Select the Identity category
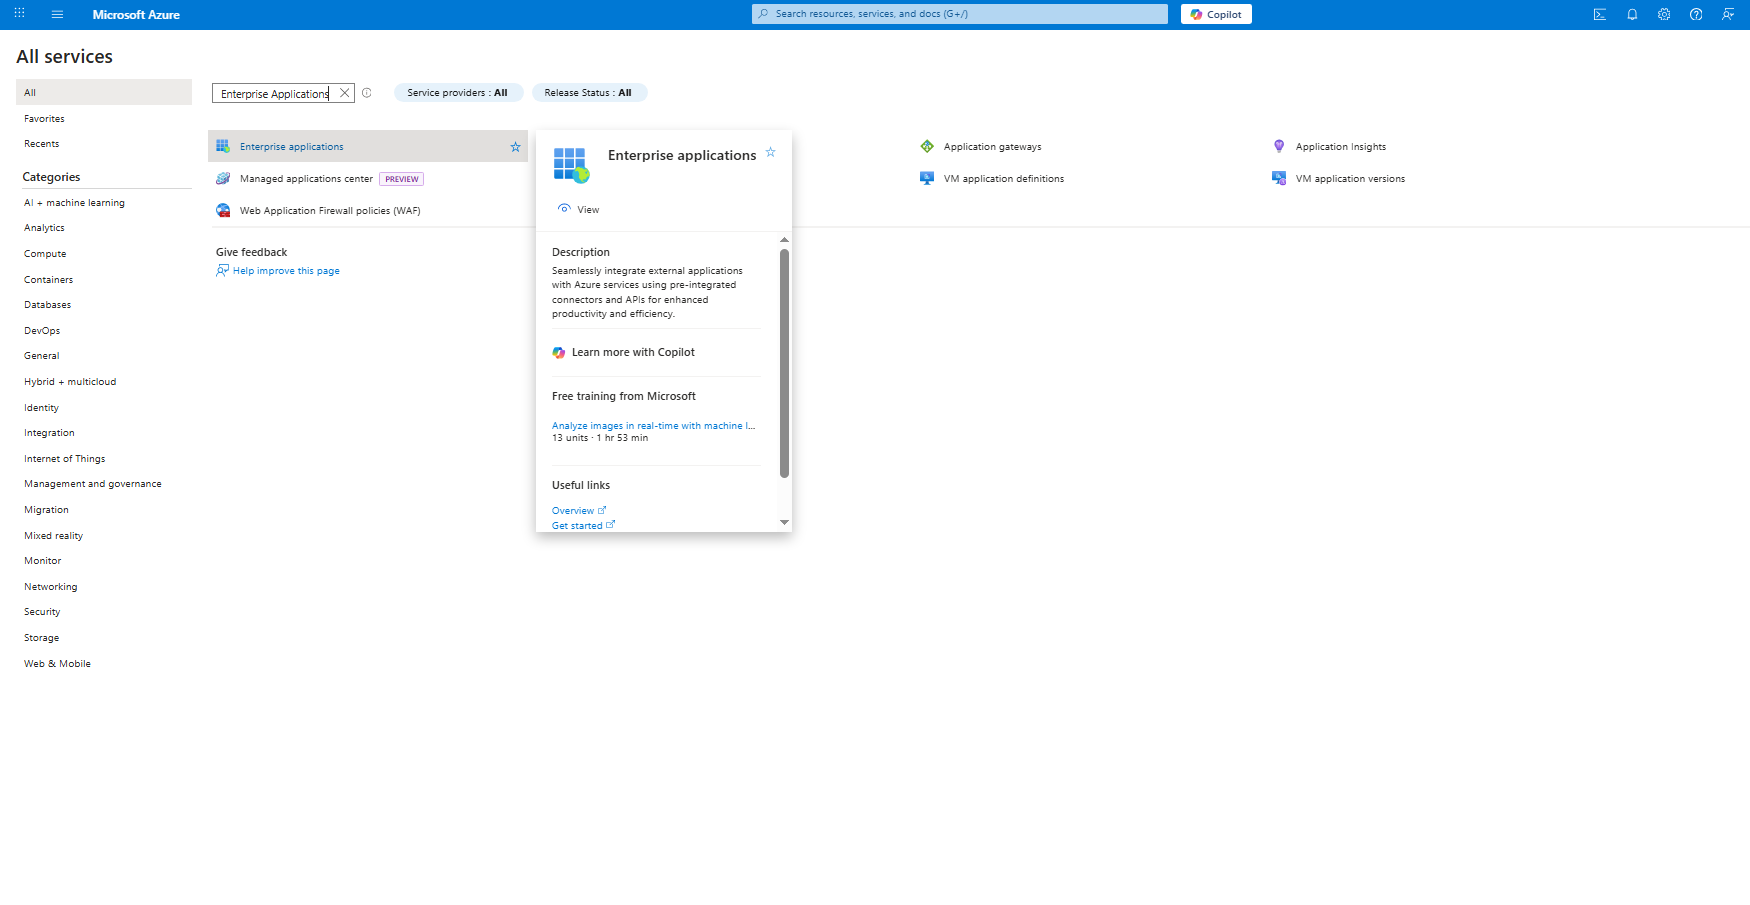 pos(41,408)
